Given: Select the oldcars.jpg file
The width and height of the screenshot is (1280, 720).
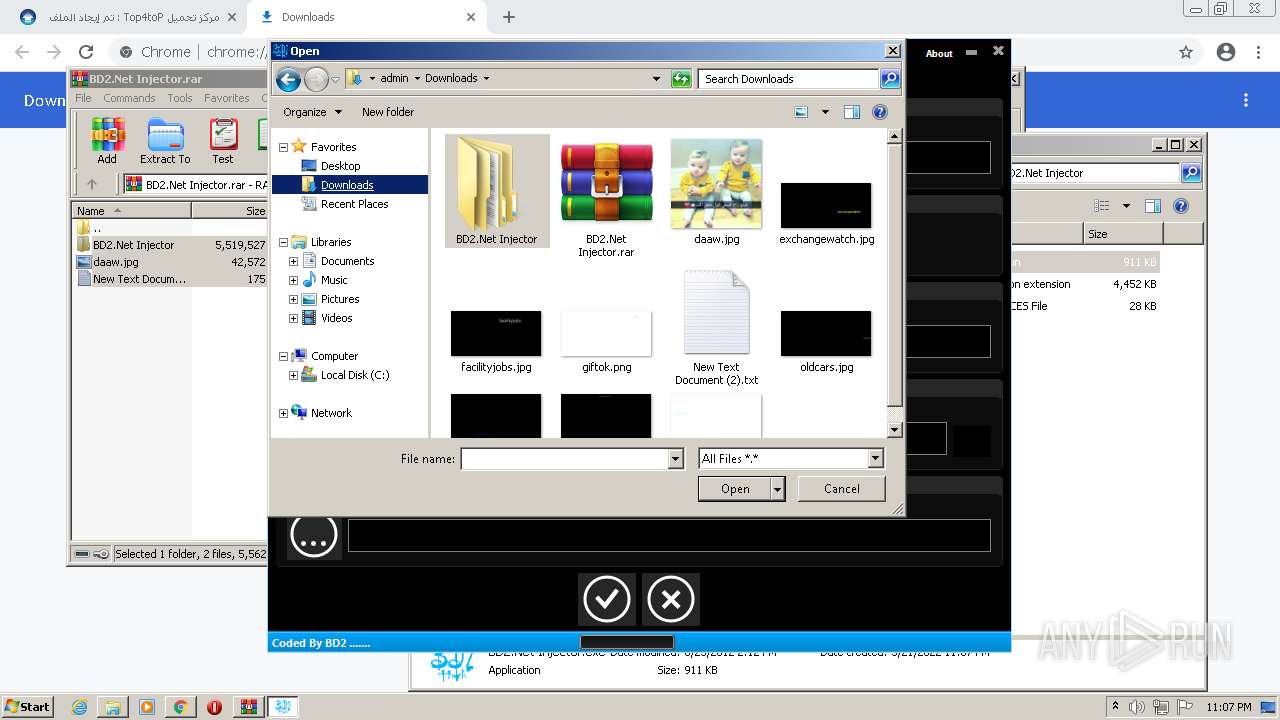Looking at the screenshot, I should pyautogui.click(x=826, y=340).
